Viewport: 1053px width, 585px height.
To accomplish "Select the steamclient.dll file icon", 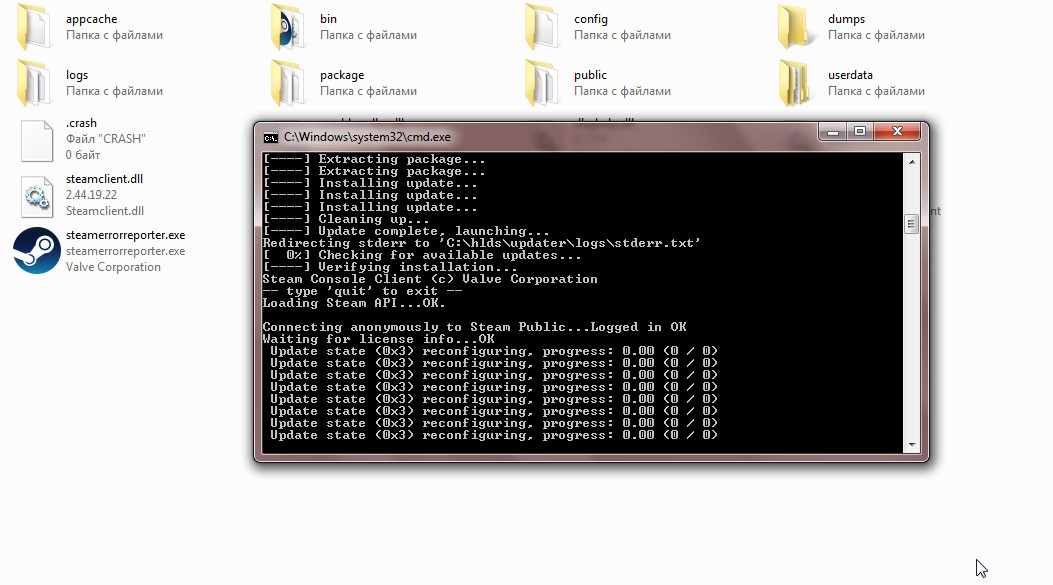I will 37,197.
